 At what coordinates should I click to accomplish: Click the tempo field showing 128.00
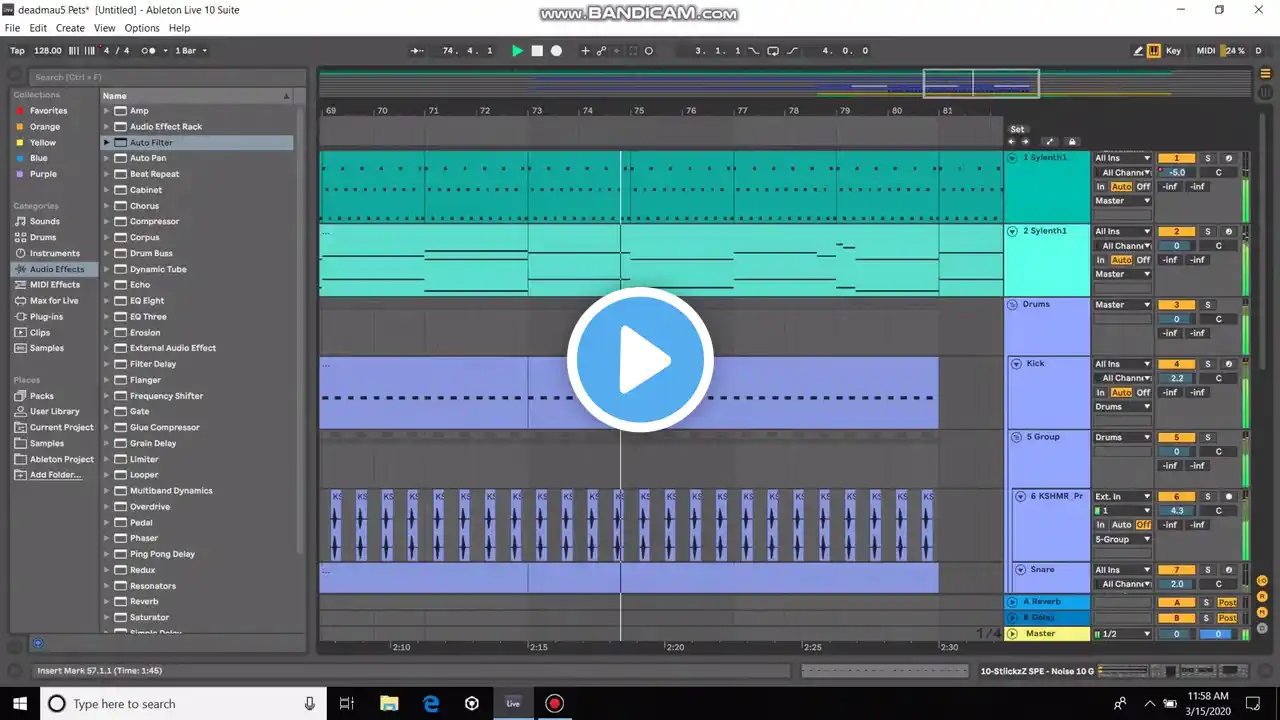[47, 51]
